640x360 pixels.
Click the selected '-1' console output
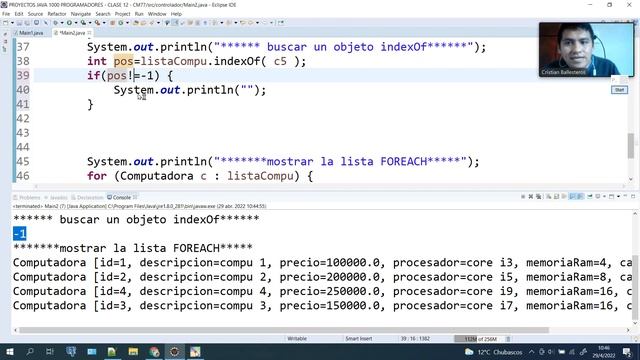pos(20,233)
